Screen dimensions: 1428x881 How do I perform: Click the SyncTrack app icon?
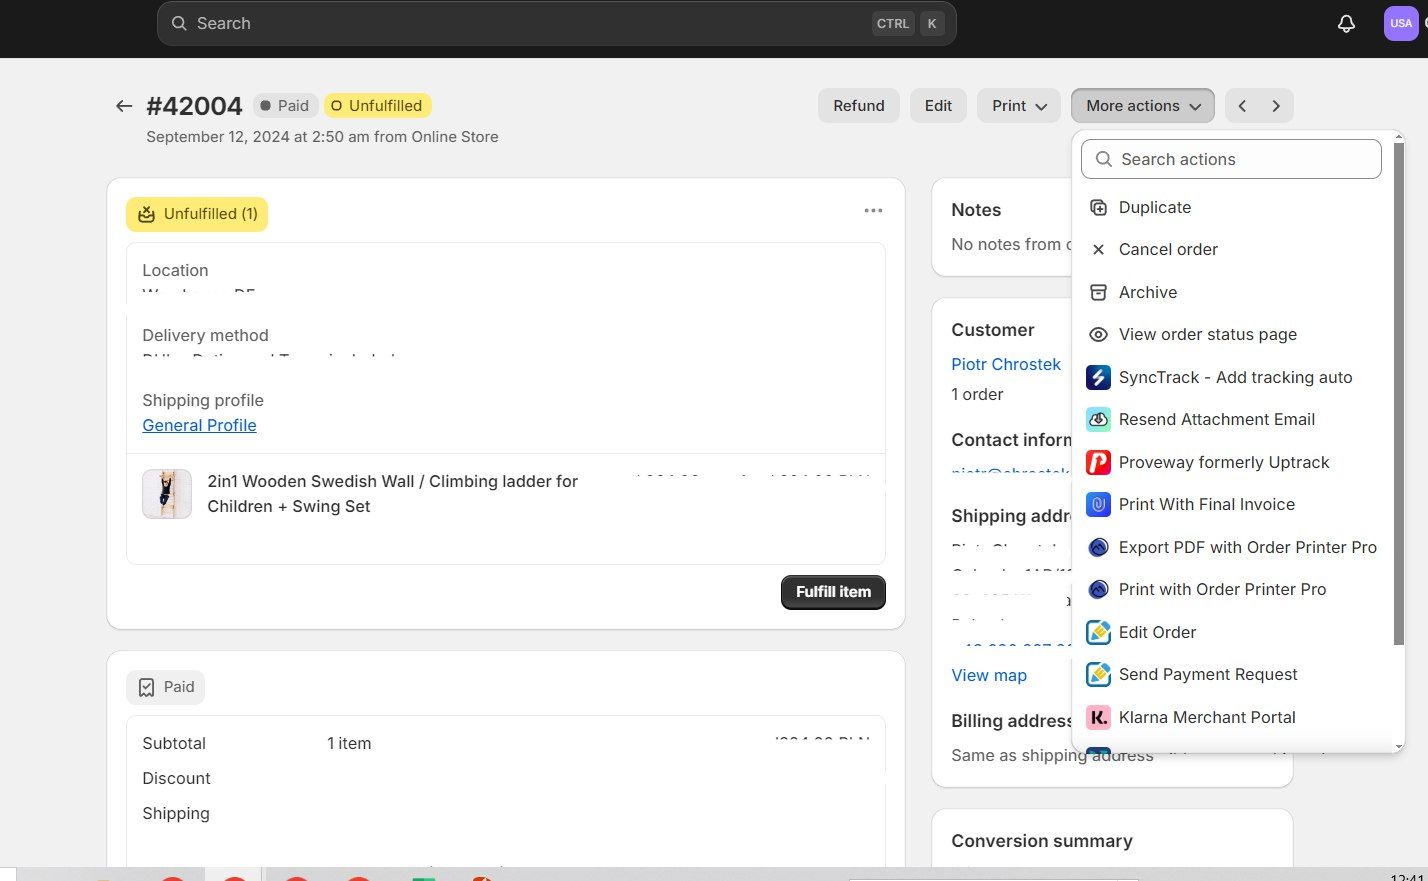tap(1098, 377)
